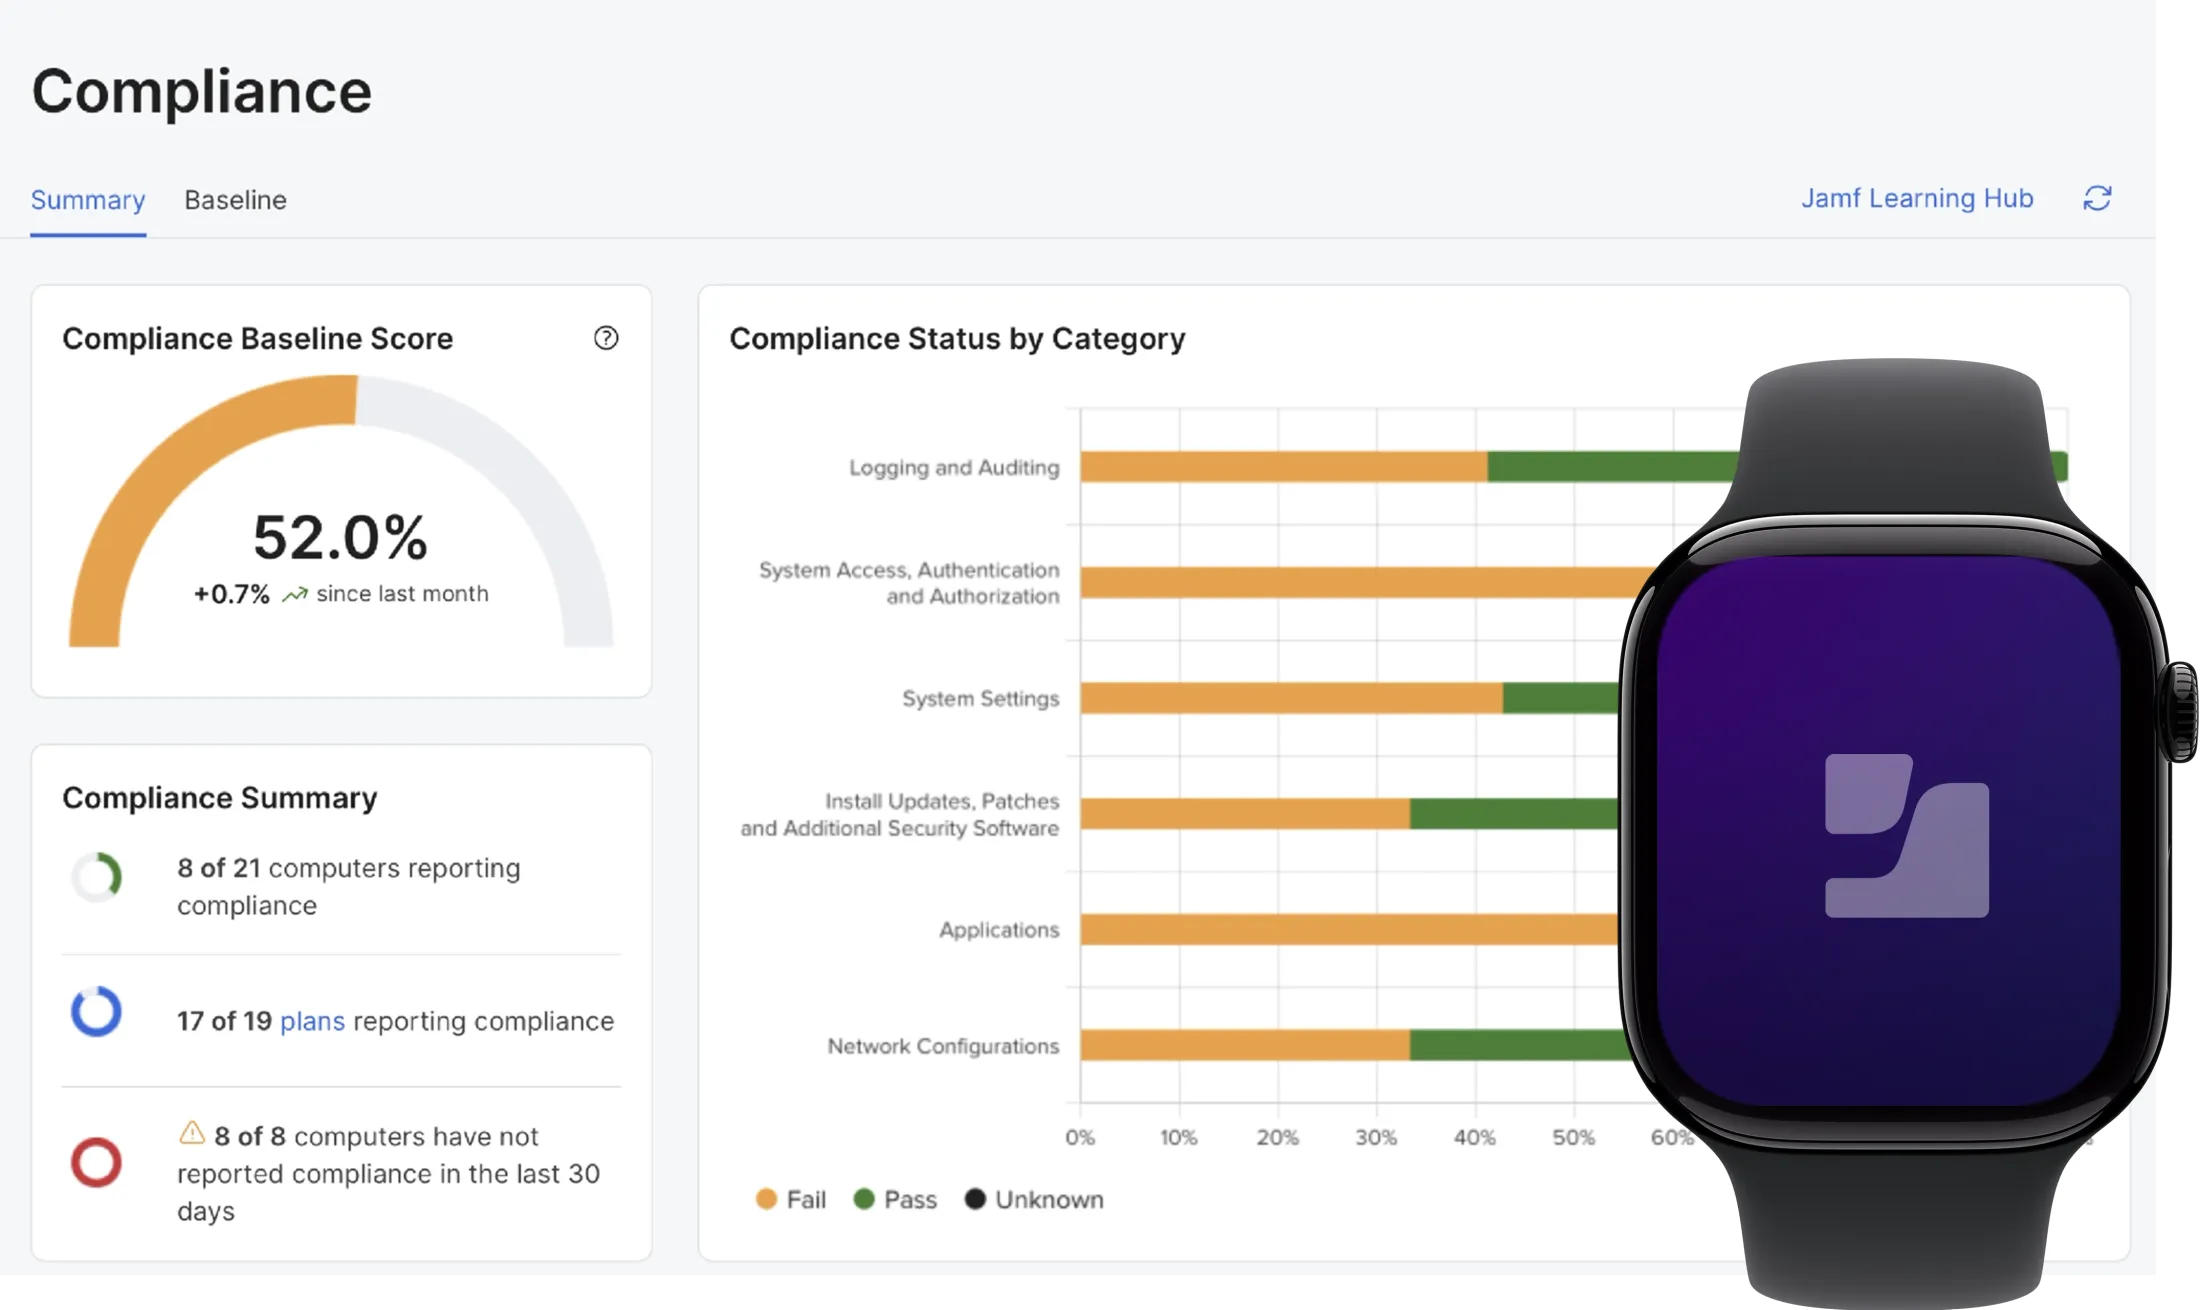Toggle the Pass legend item
Image resolution: width=2200 pixels, height=1310 pixels.
click(x=895, y=1199)
